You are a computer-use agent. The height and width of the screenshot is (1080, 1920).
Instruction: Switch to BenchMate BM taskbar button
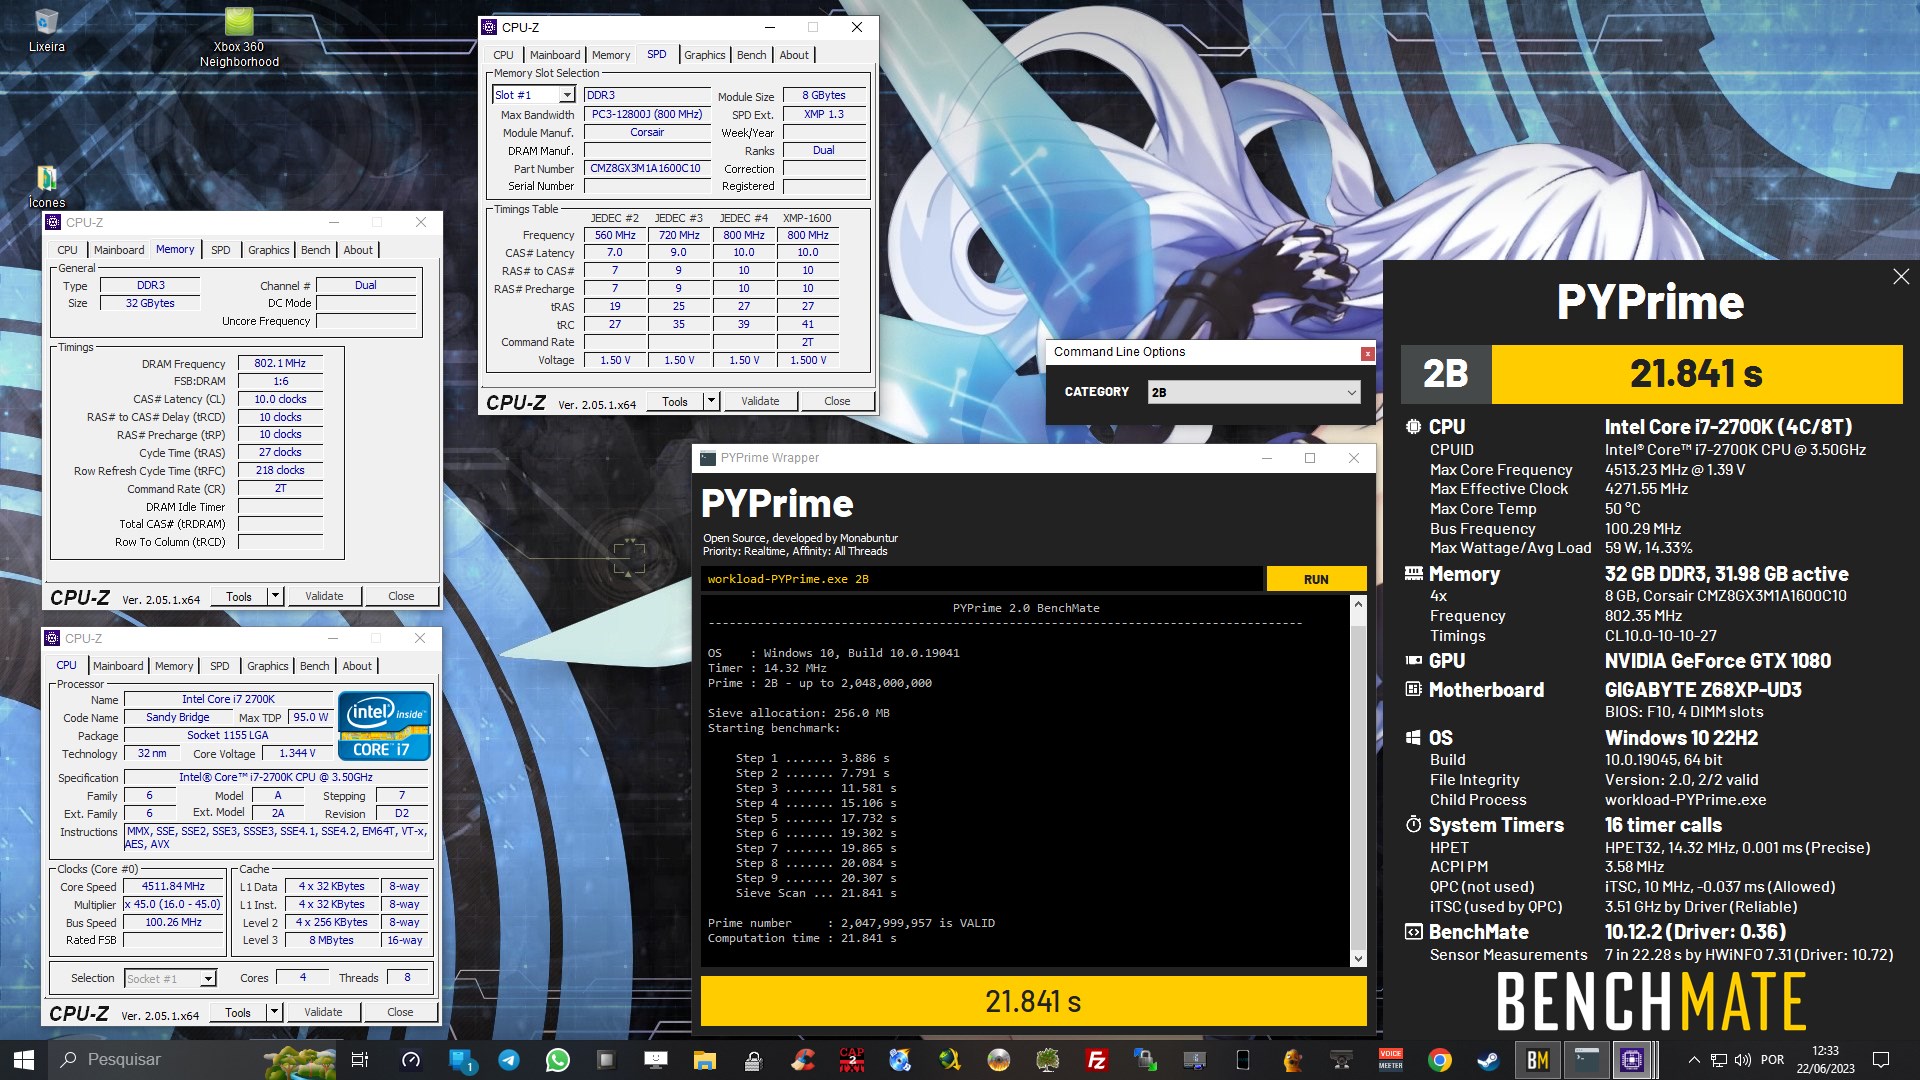pyautogui.click(x=1538, y=1059)
